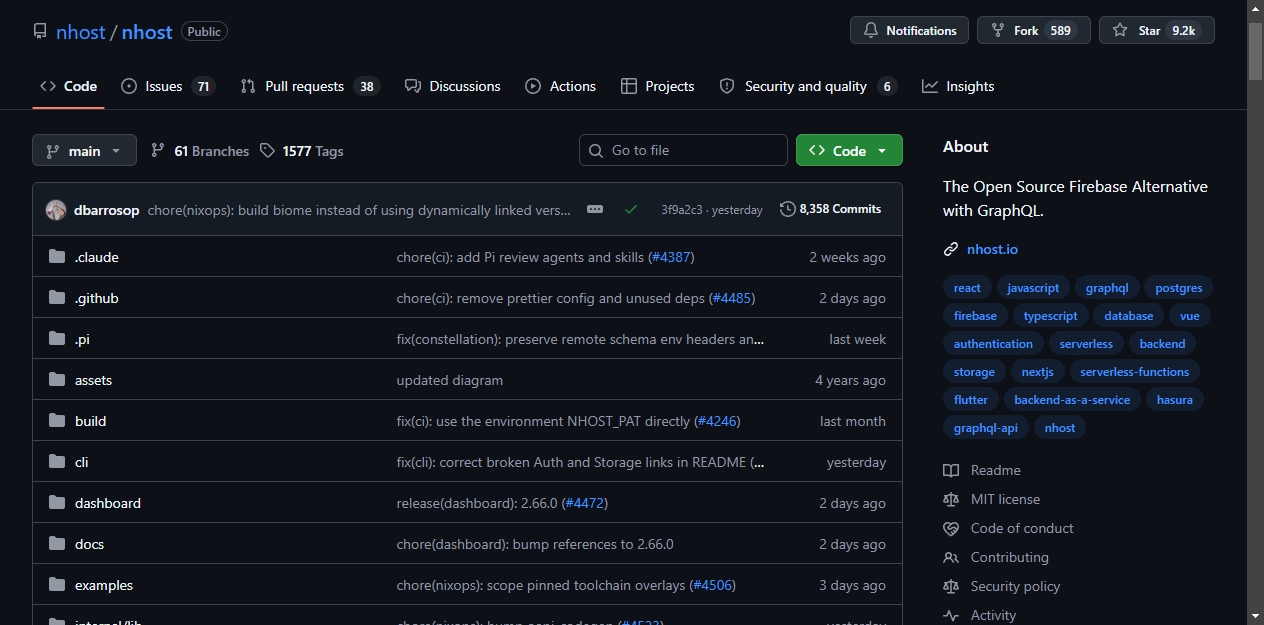Select the typescript topic tag
Image resolution: width=1264 pixels, height=625 pixels.
click(1051, 316)
